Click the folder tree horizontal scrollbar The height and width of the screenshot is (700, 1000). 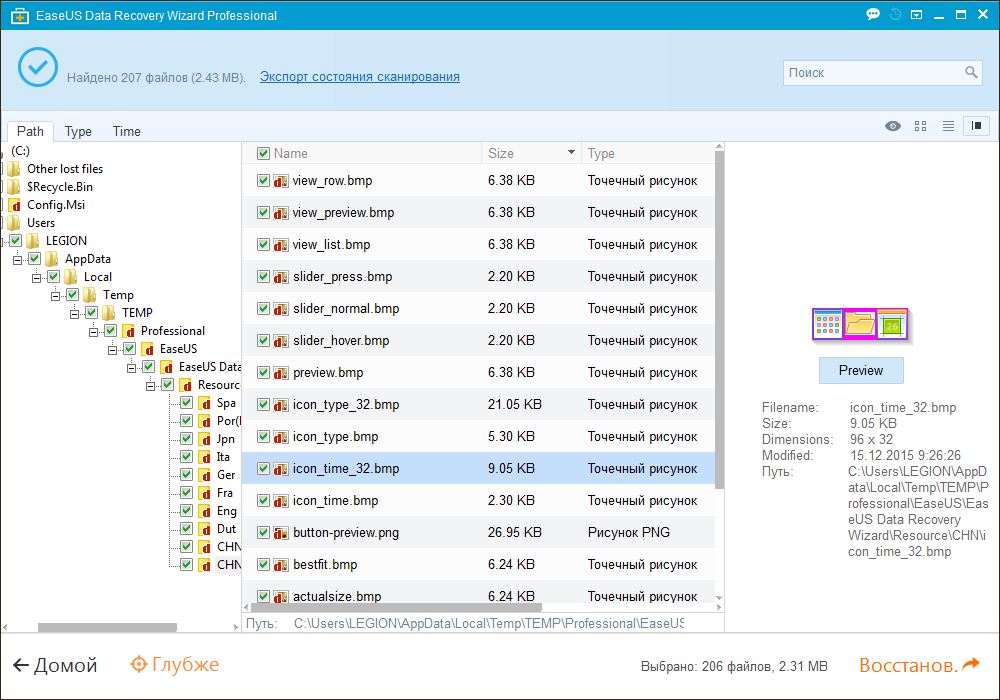pyautogui.click(x=107, y=627)
